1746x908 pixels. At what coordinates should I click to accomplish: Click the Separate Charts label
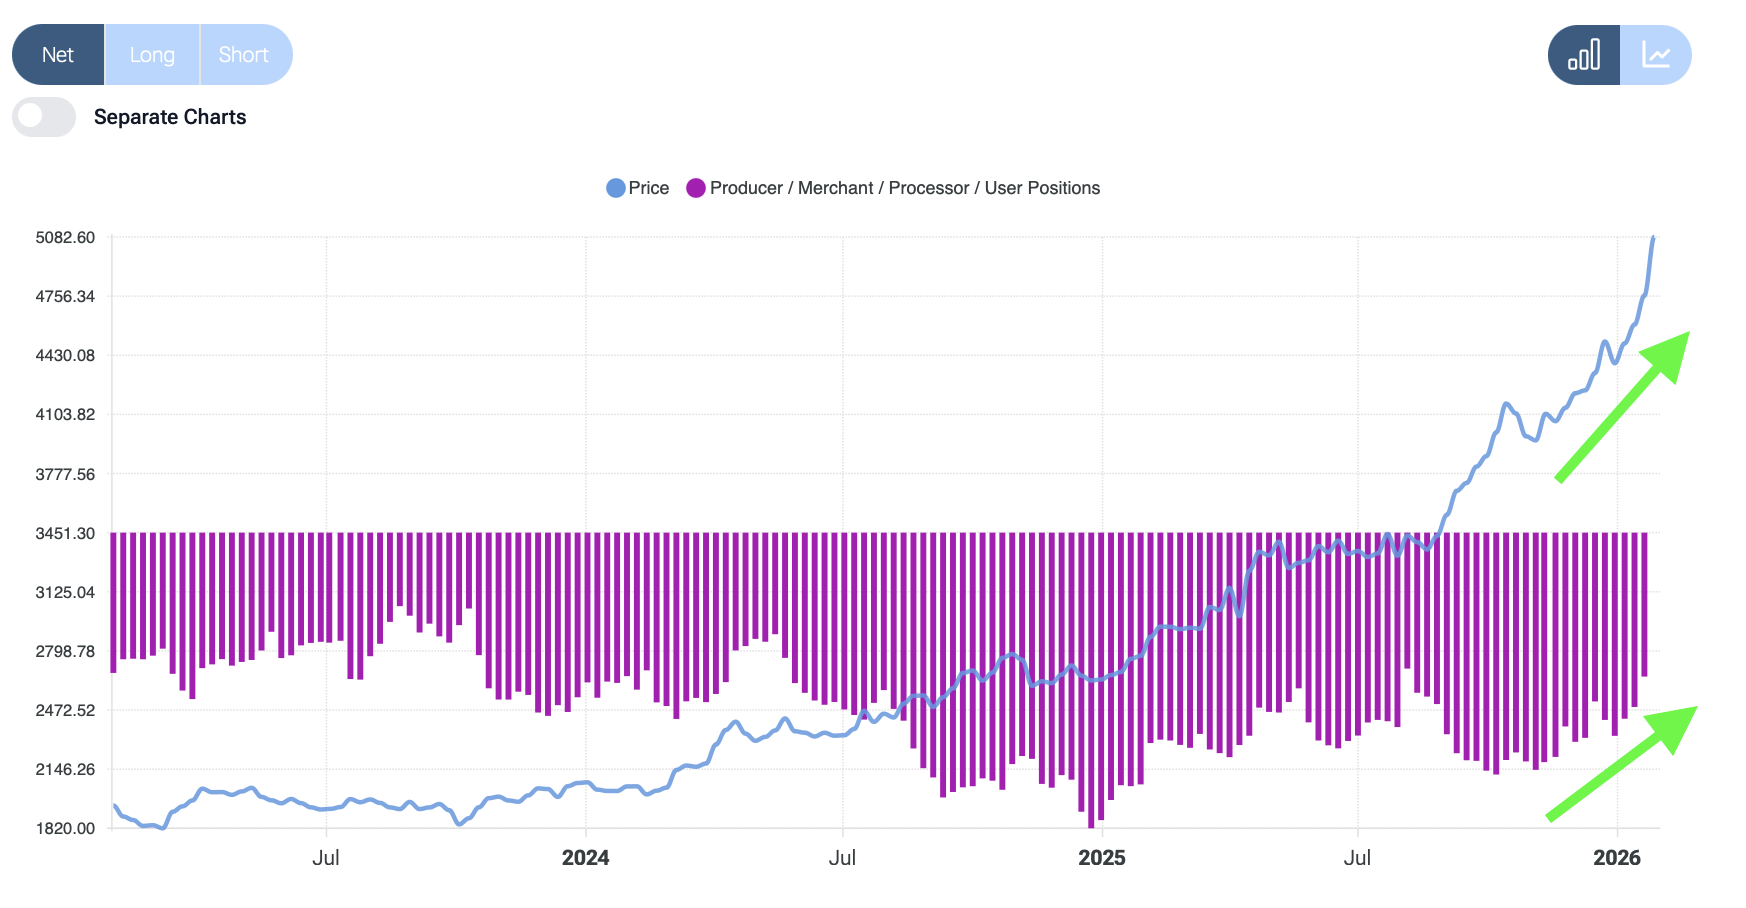[170, 117]
